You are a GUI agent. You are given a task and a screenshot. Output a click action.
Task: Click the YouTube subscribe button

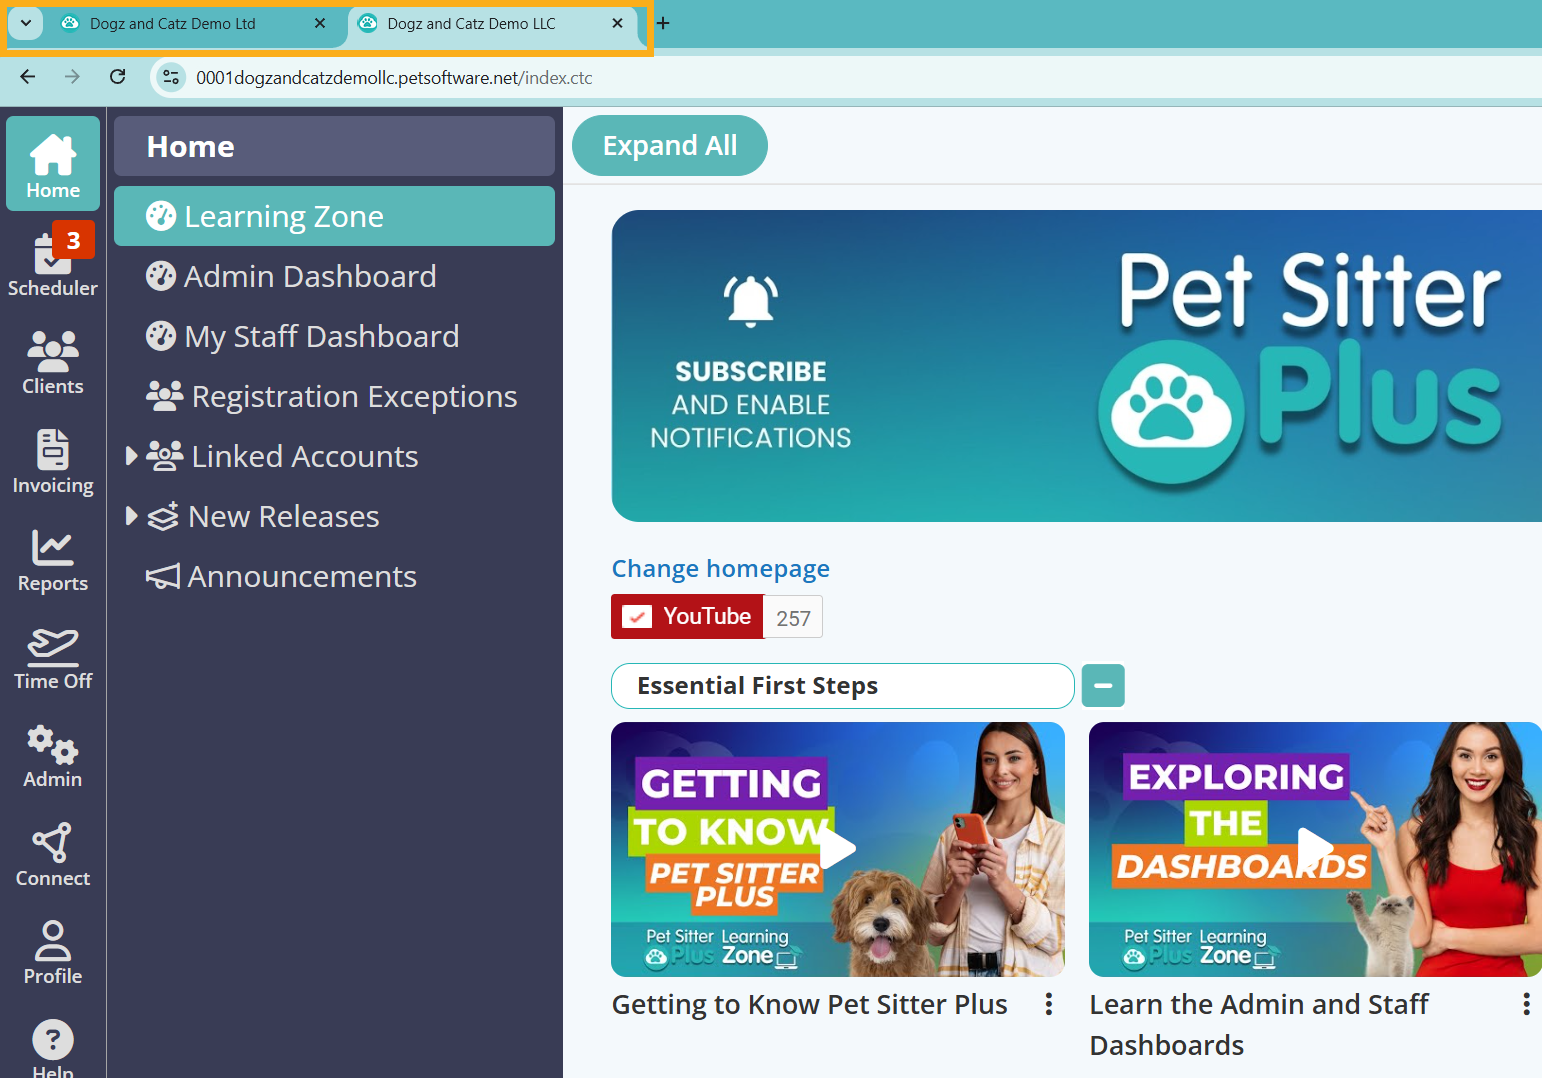pyautogui.click(x=686, y=616)
